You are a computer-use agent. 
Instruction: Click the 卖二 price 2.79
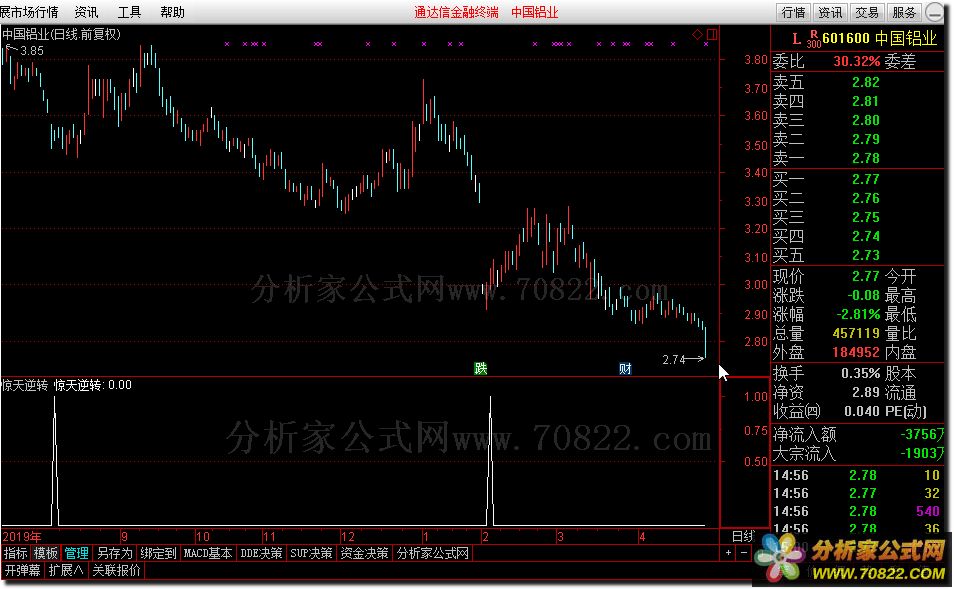[x=865, y=139]
